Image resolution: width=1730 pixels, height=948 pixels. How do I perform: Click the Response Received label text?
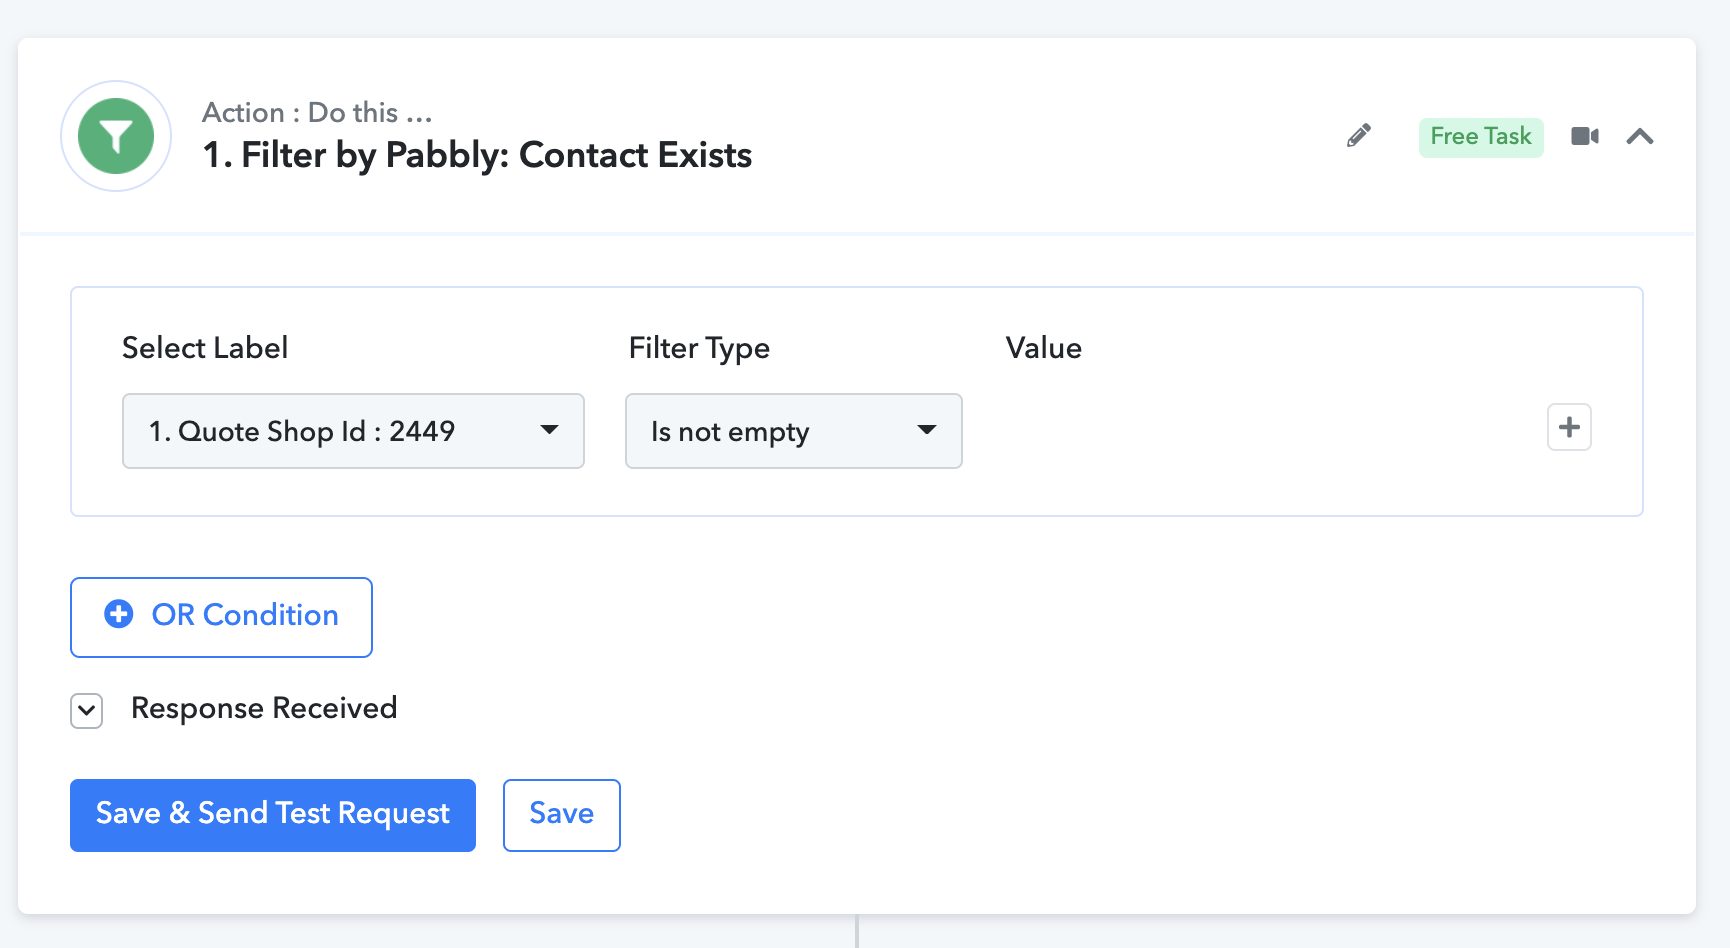[x=264, y=708]
